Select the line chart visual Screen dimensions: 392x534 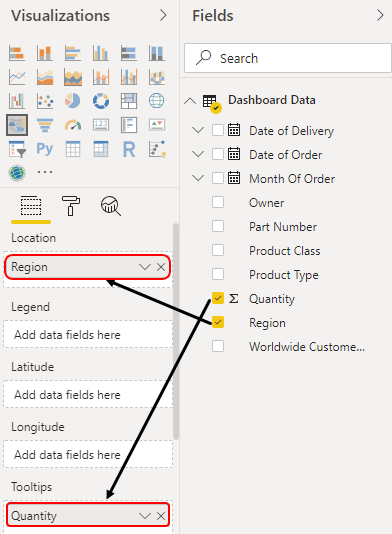click(x=17, y=77)
